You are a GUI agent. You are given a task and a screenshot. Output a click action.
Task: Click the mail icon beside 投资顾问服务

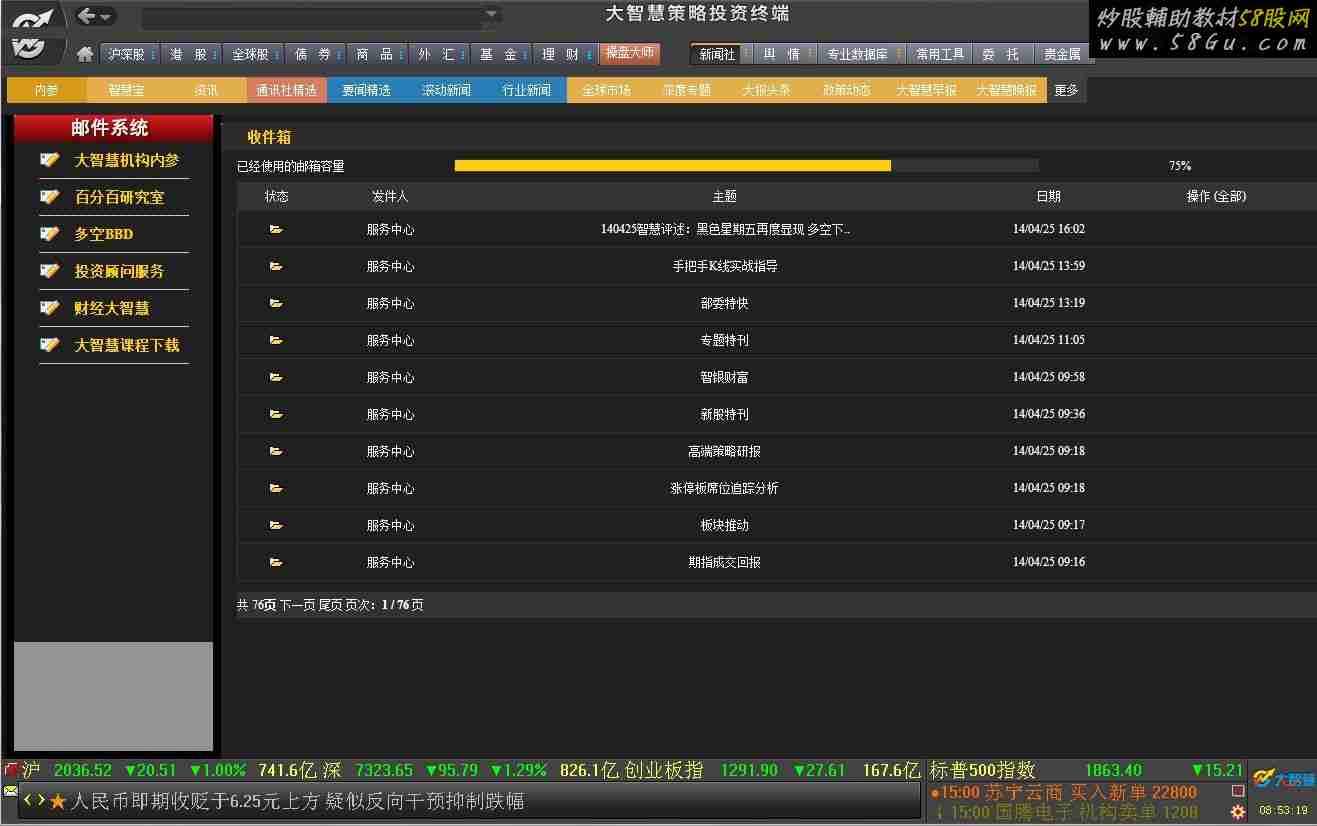point(49,271)
